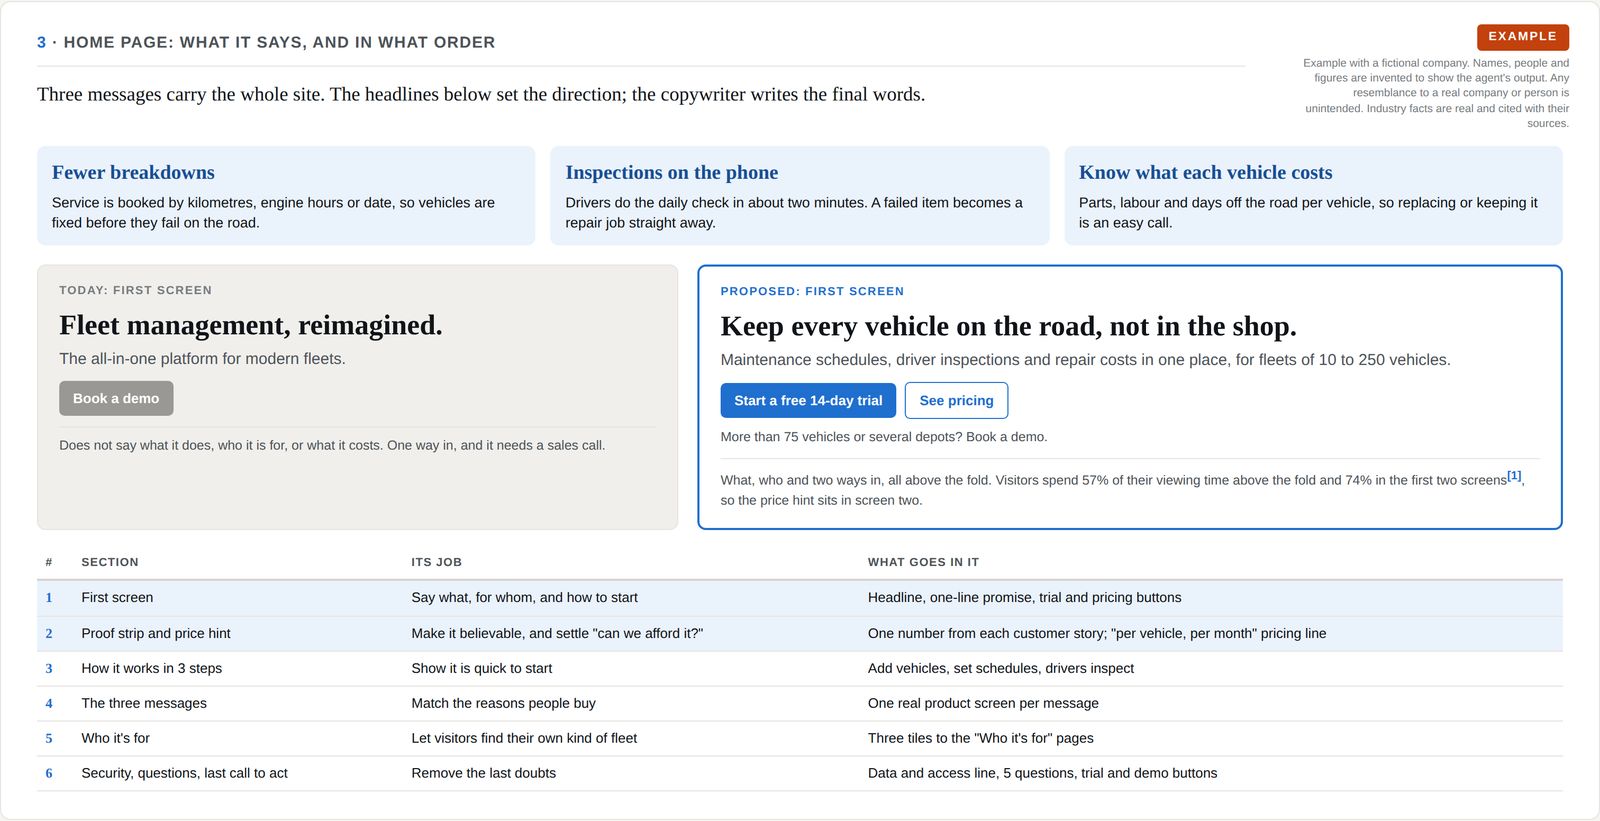
Task: Click the orange EXAMPLE badge
Action: click(x=1522, y=37)
